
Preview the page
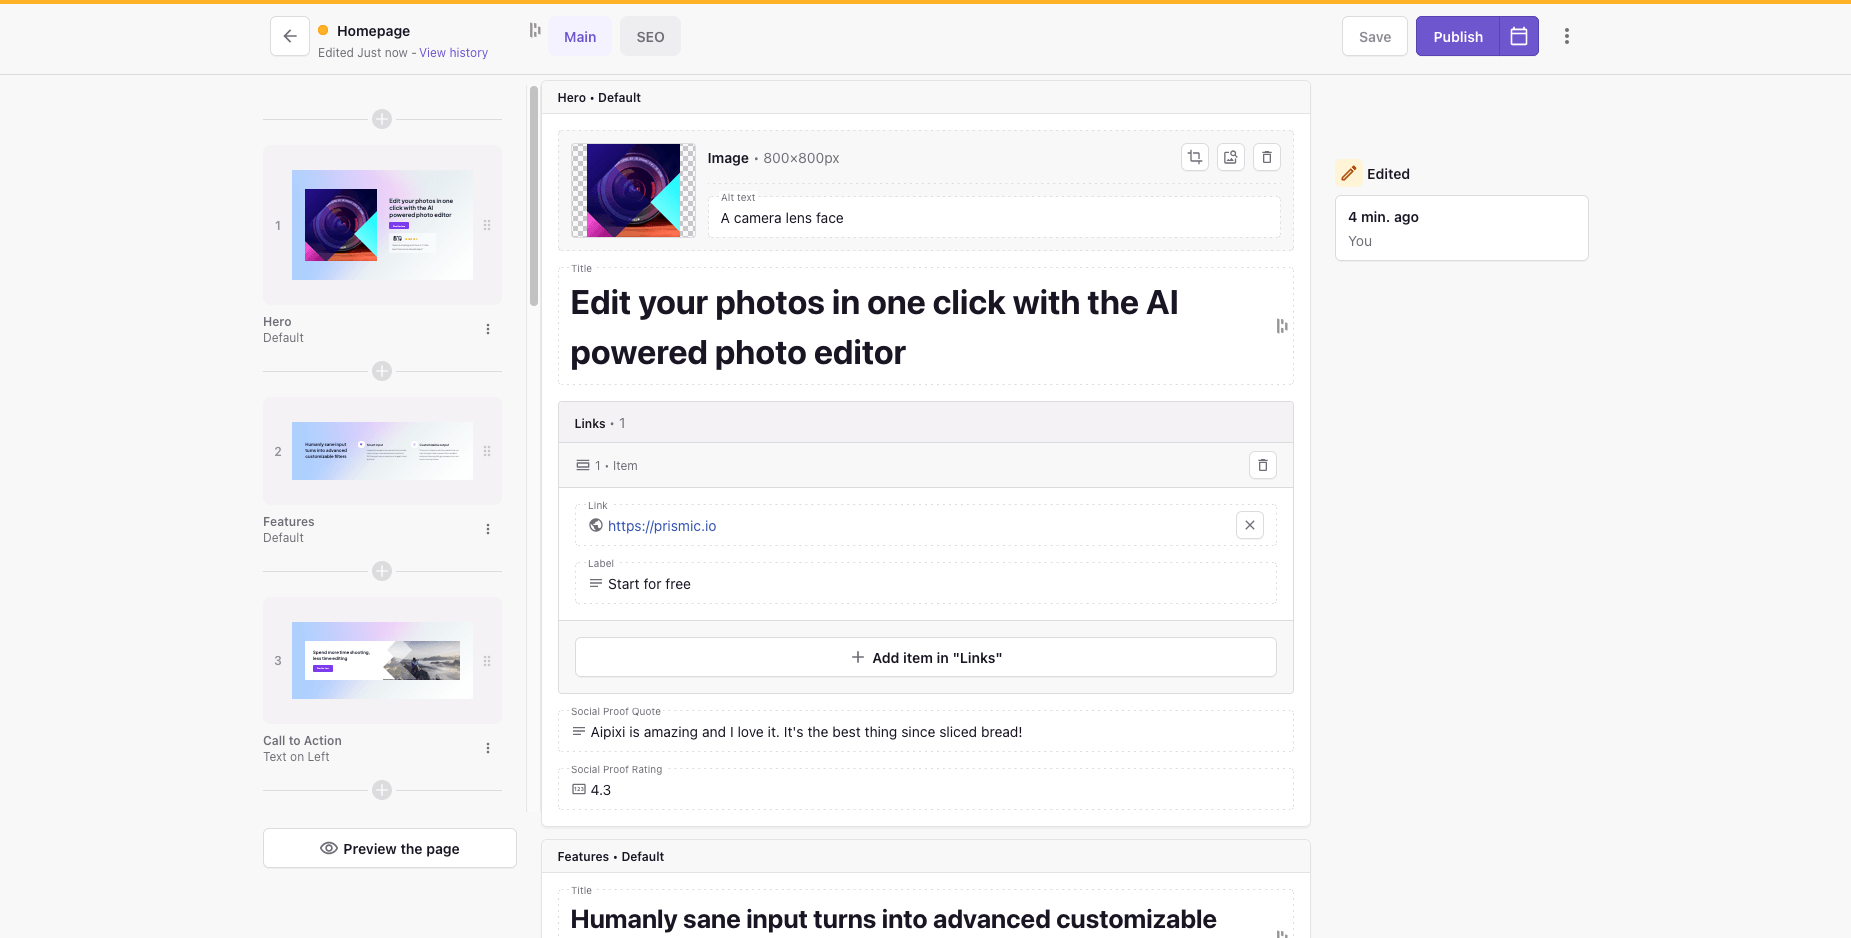point(390,848)
